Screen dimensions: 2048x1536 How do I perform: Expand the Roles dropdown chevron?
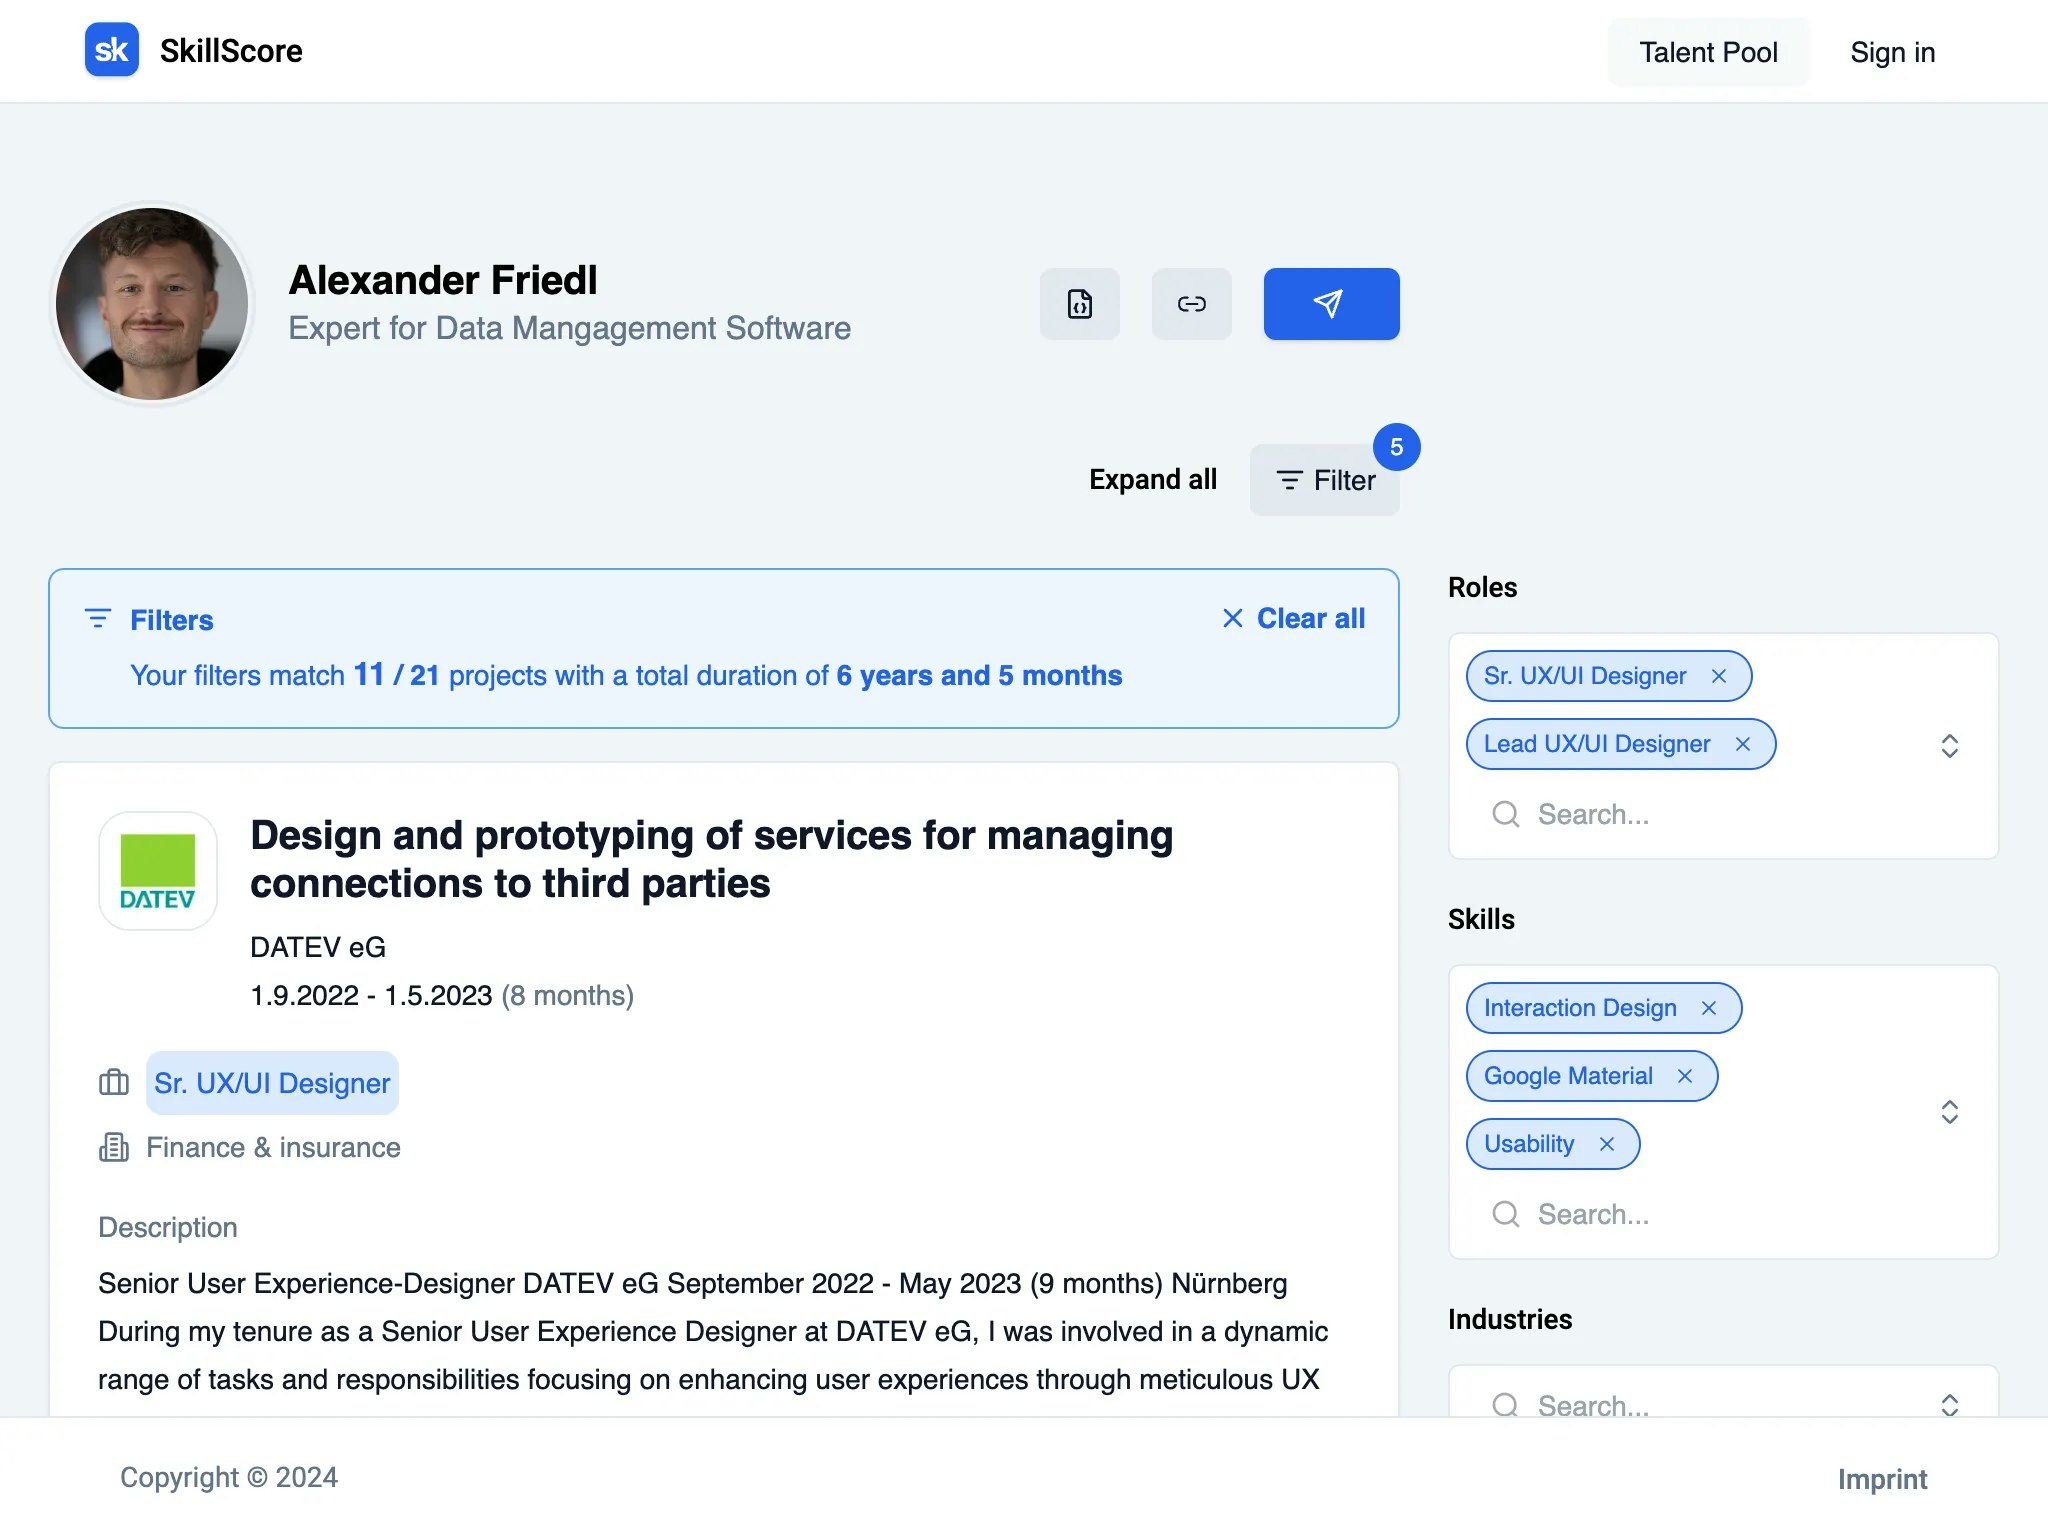(1949, 746)
